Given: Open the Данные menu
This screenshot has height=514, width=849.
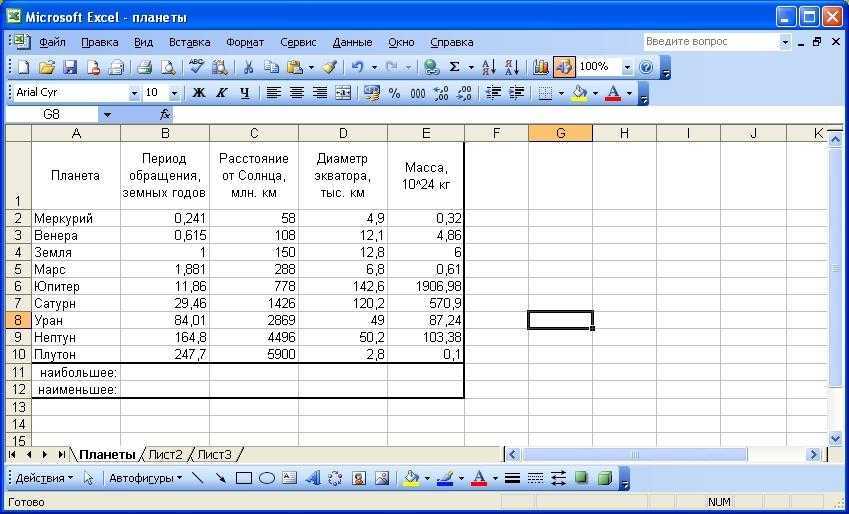Looking at the screenshot, I should [352, 42].
